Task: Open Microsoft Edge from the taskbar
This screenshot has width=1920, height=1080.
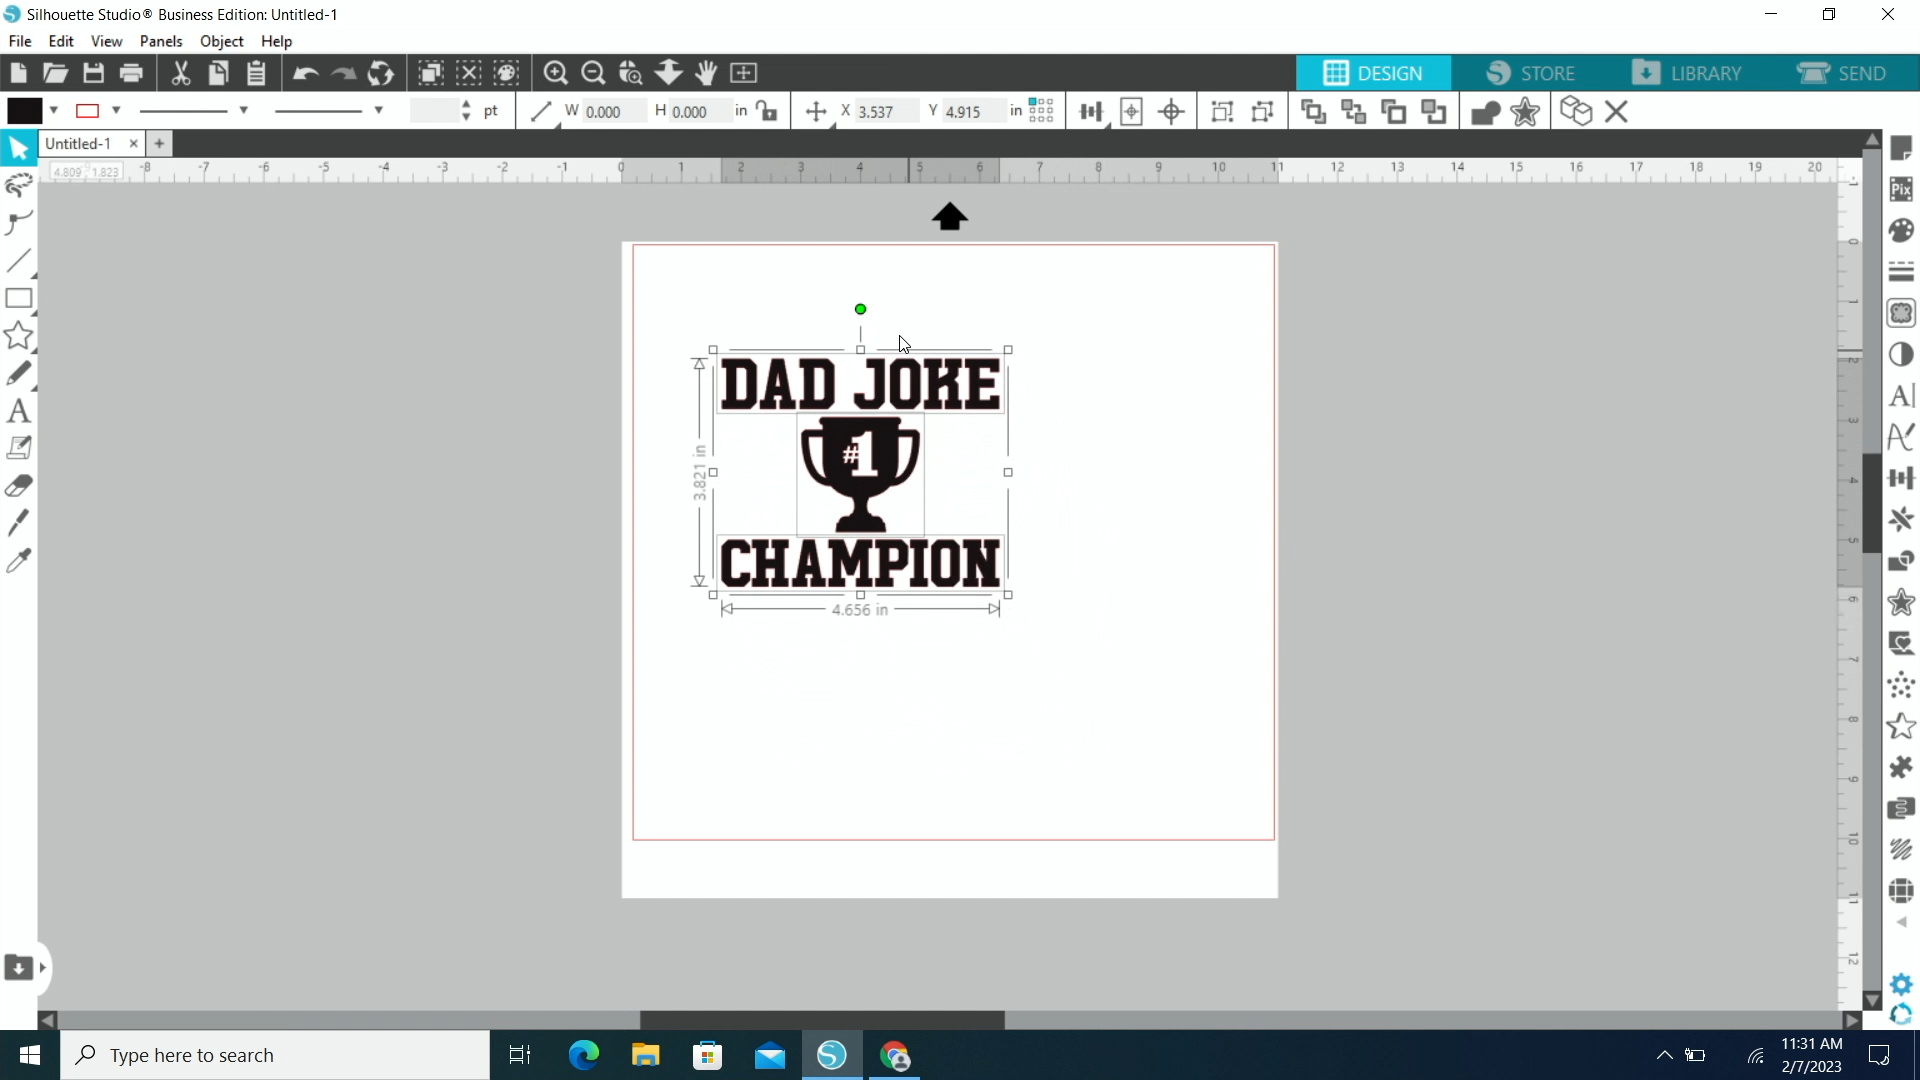Action: (x=583, y=1055)
